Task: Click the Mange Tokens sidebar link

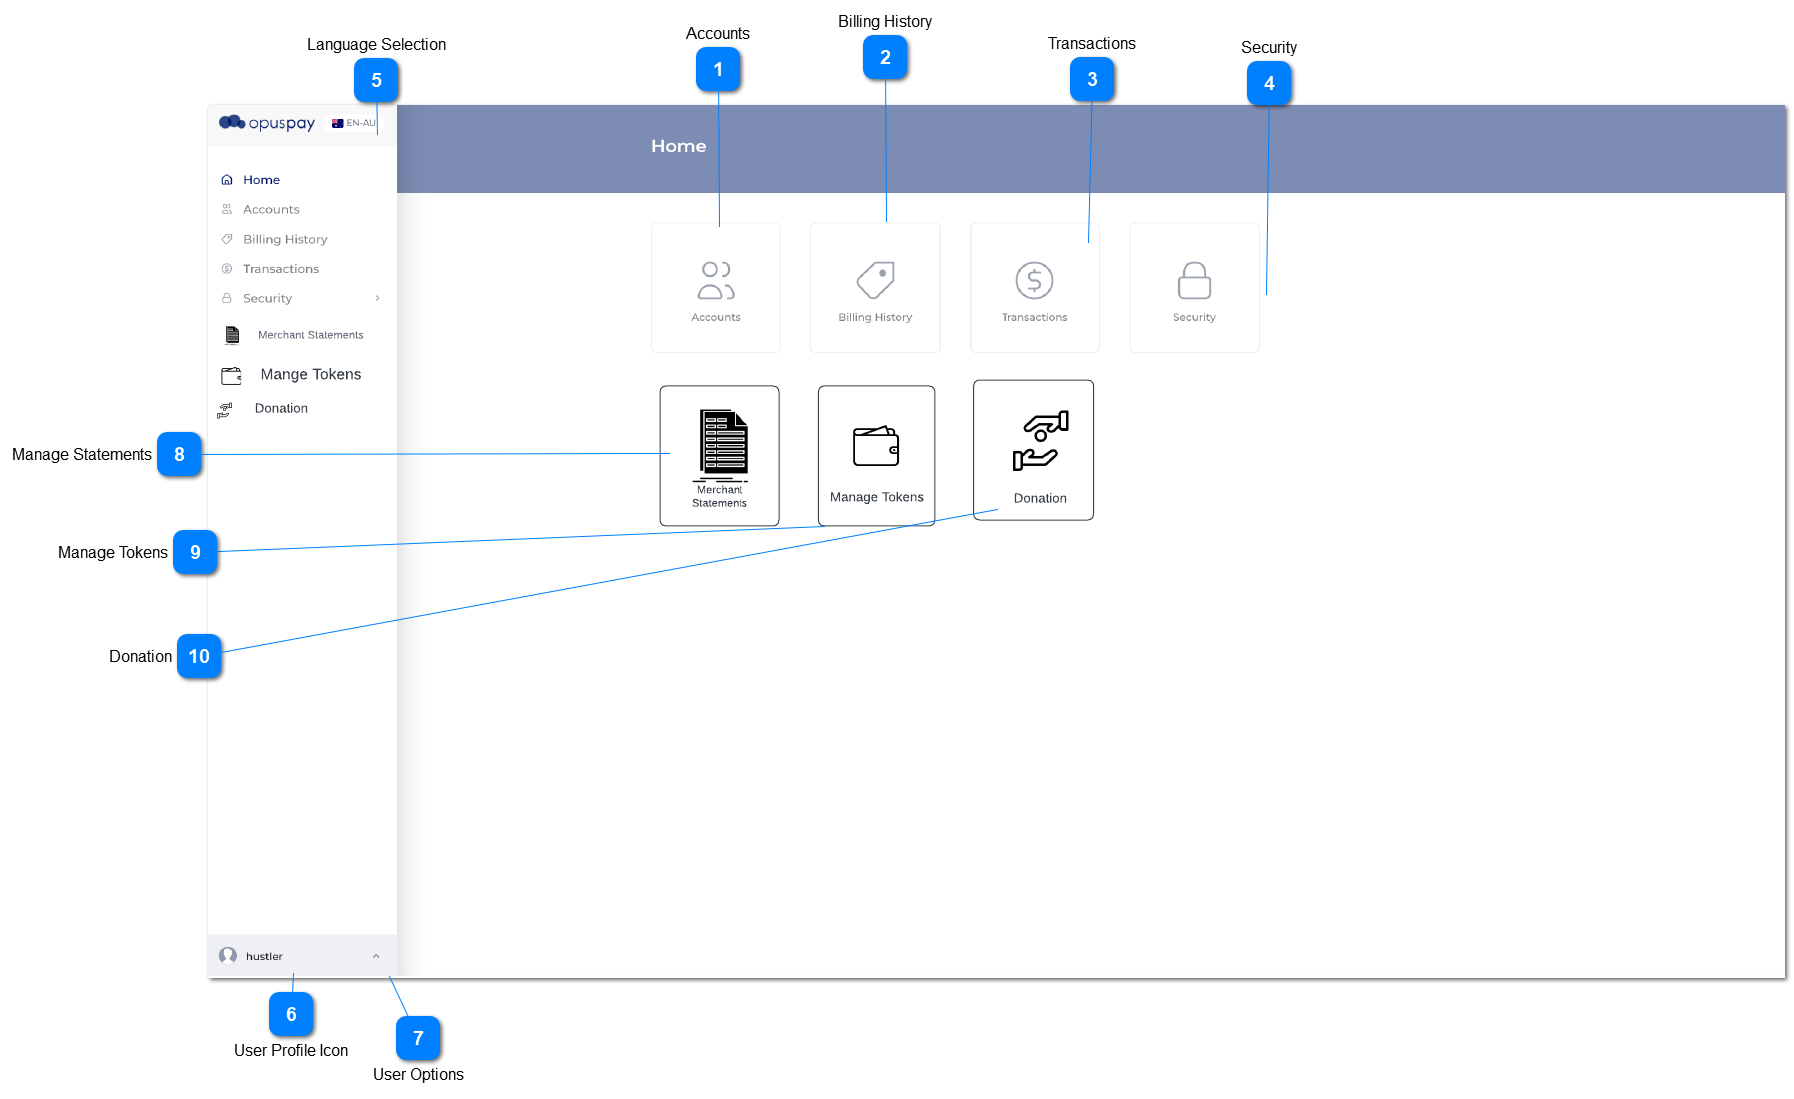Action: (x=310, y=374)
